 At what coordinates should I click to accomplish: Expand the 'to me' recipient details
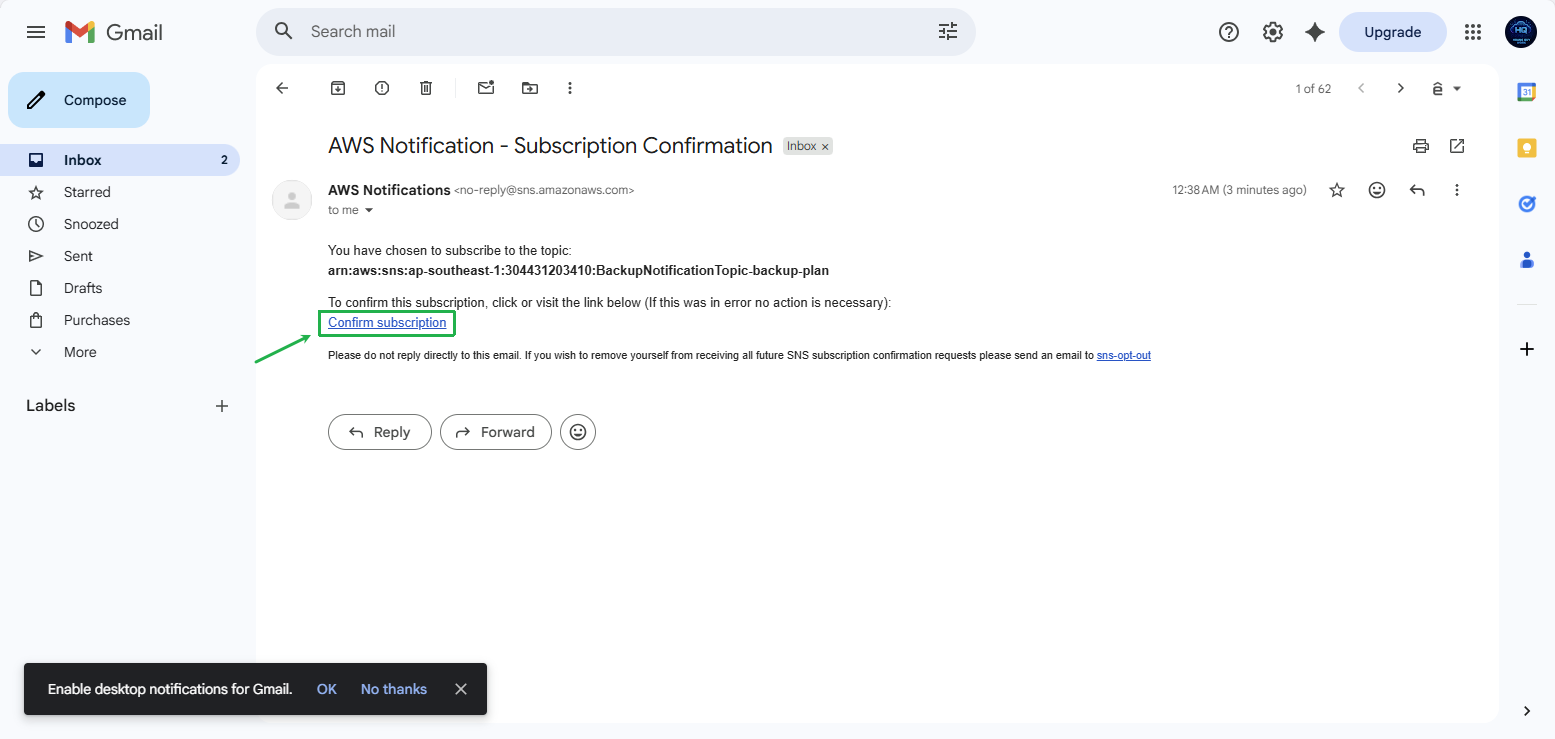coord(369,210)
